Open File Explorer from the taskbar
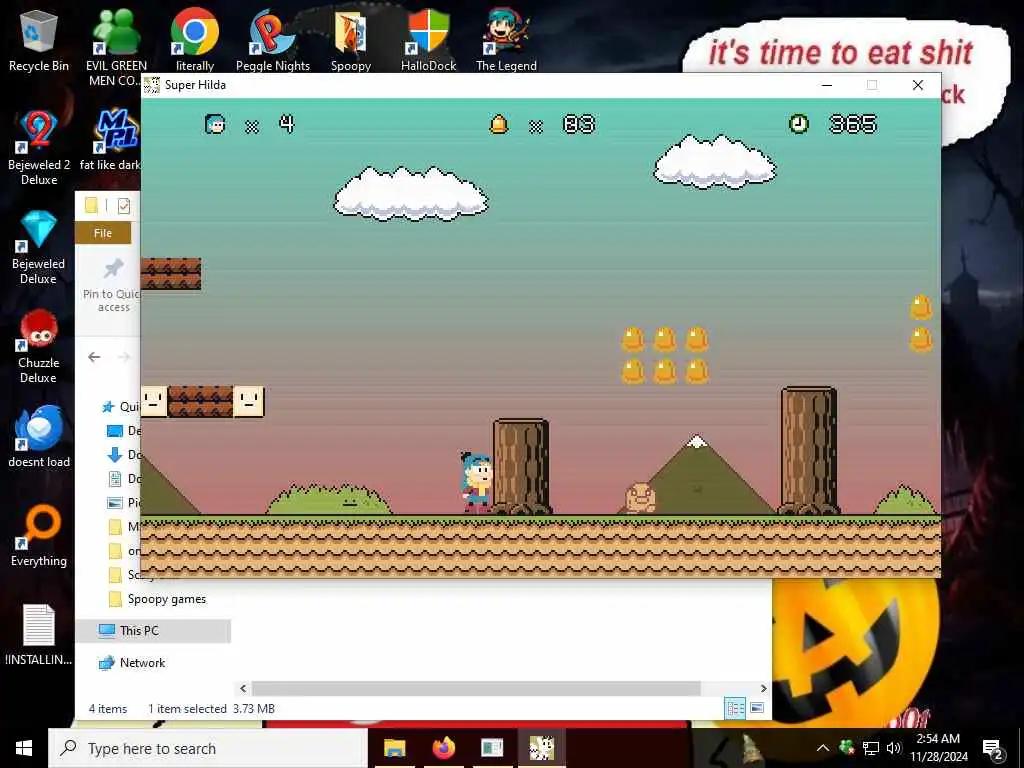Screen dimensions: 1024x768 394,748
